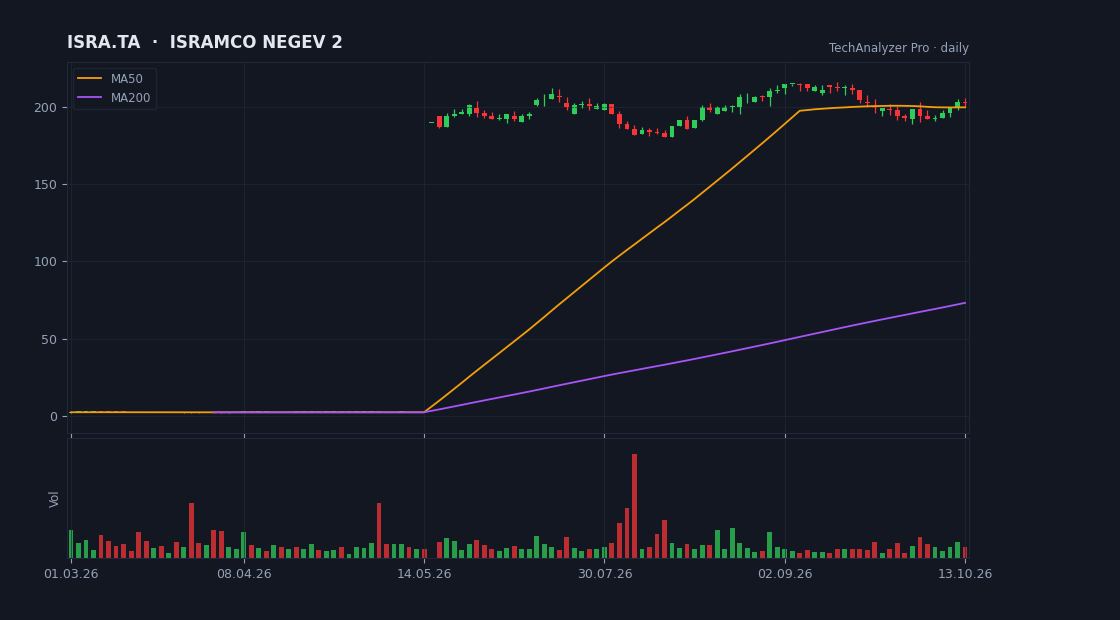This screenshot has height=620, width=1120.
Task: Click the 08.04.26 date label
Action: pos(244,574)
